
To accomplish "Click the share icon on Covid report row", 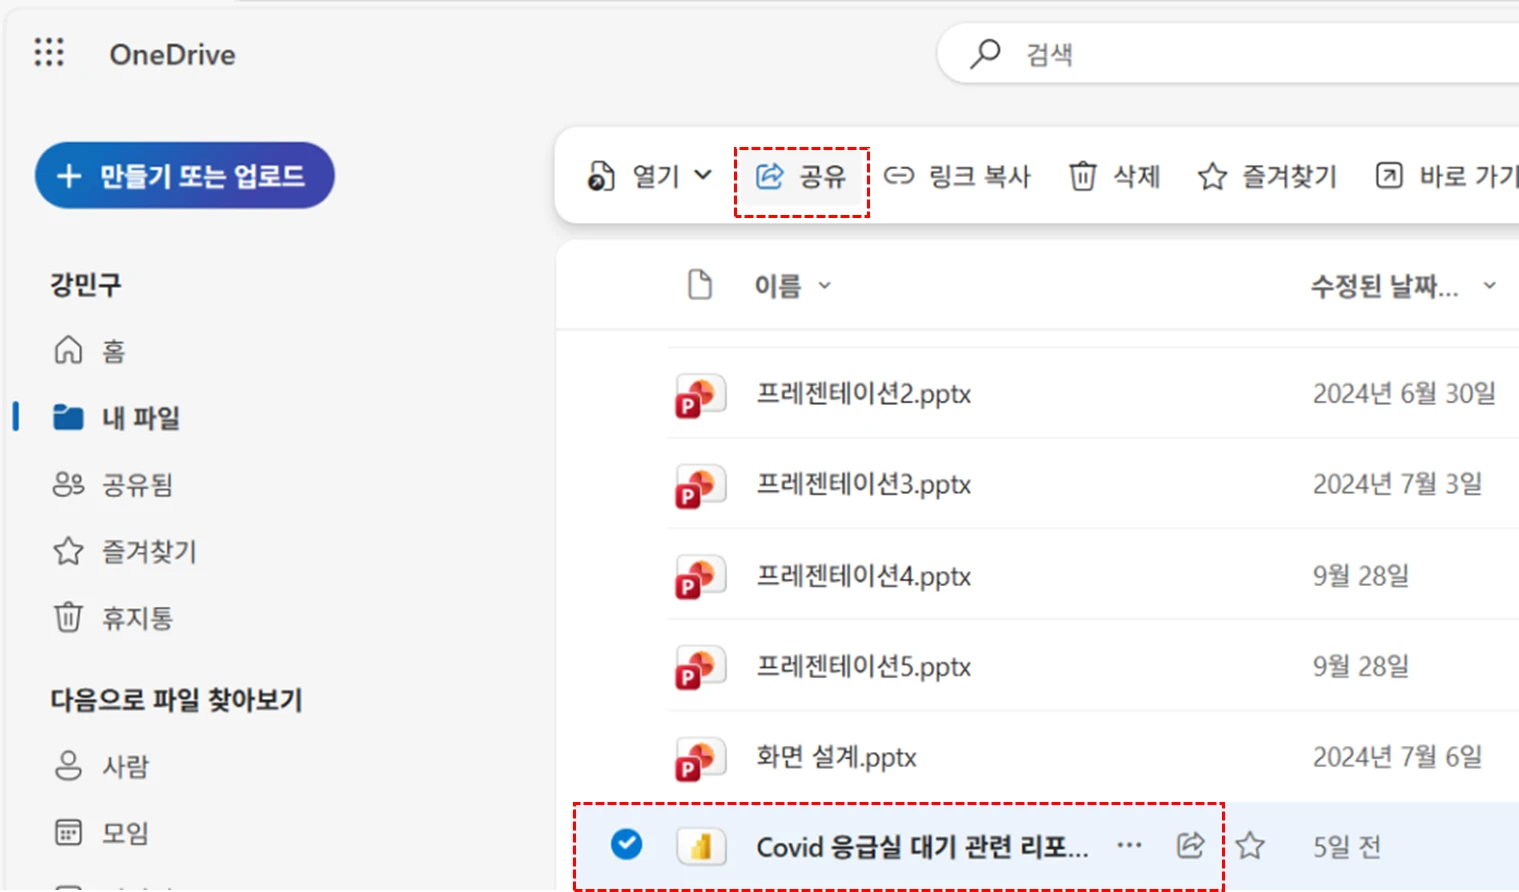I will point(1189,846).
